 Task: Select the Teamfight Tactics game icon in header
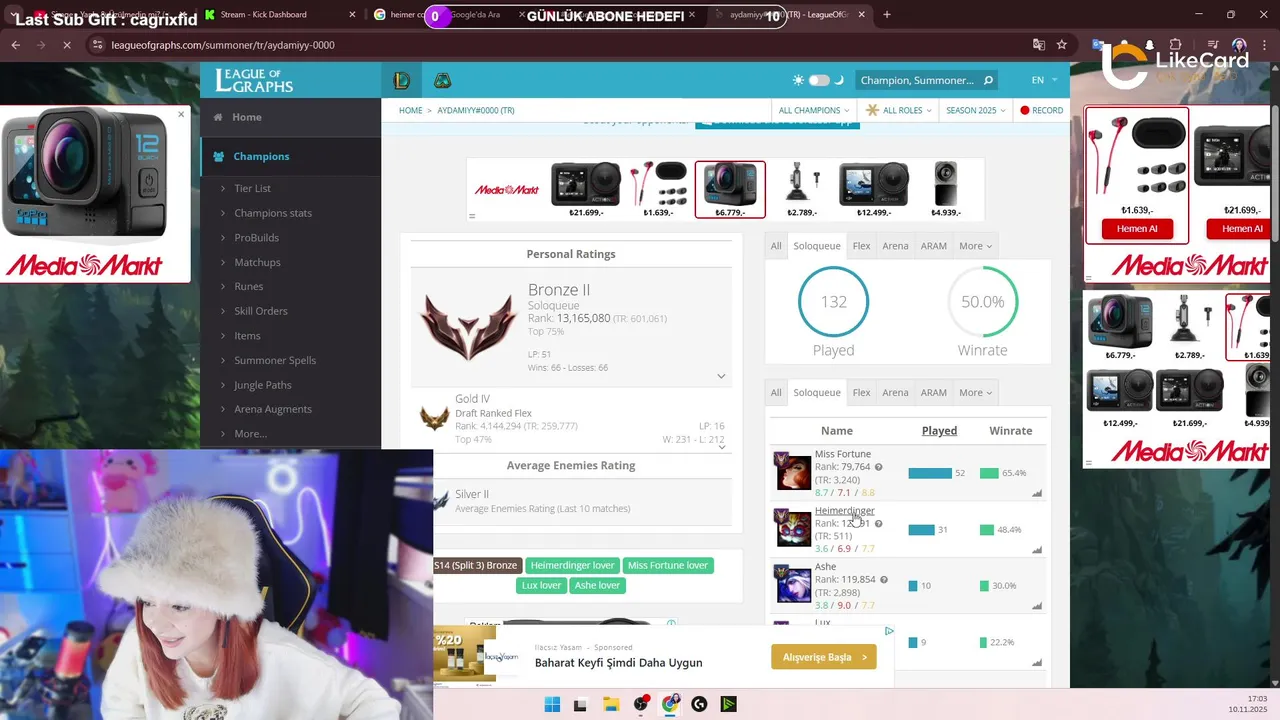(x=442, y=80)
